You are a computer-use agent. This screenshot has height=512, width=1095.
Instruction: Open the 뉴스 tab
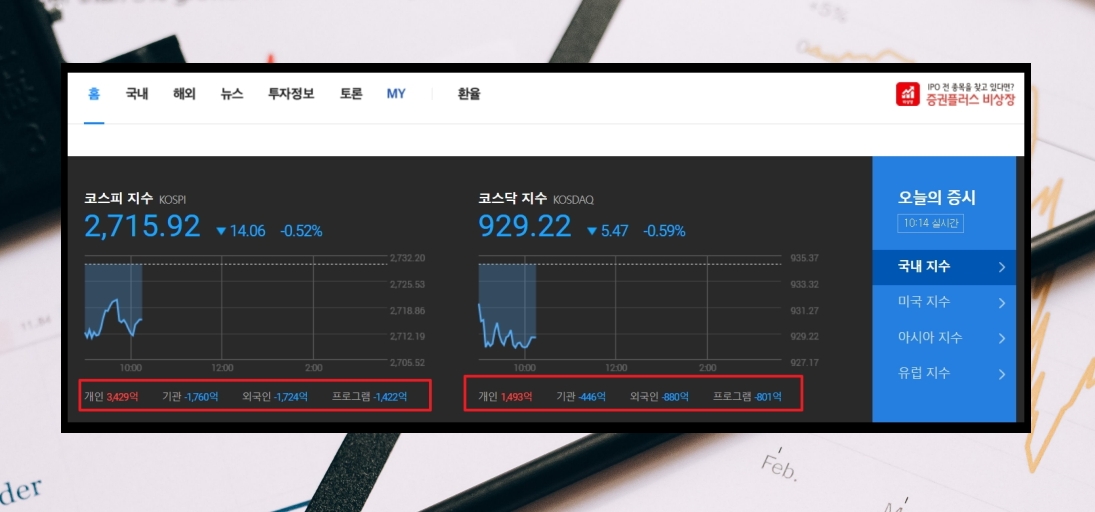click(x=232, y=94)
